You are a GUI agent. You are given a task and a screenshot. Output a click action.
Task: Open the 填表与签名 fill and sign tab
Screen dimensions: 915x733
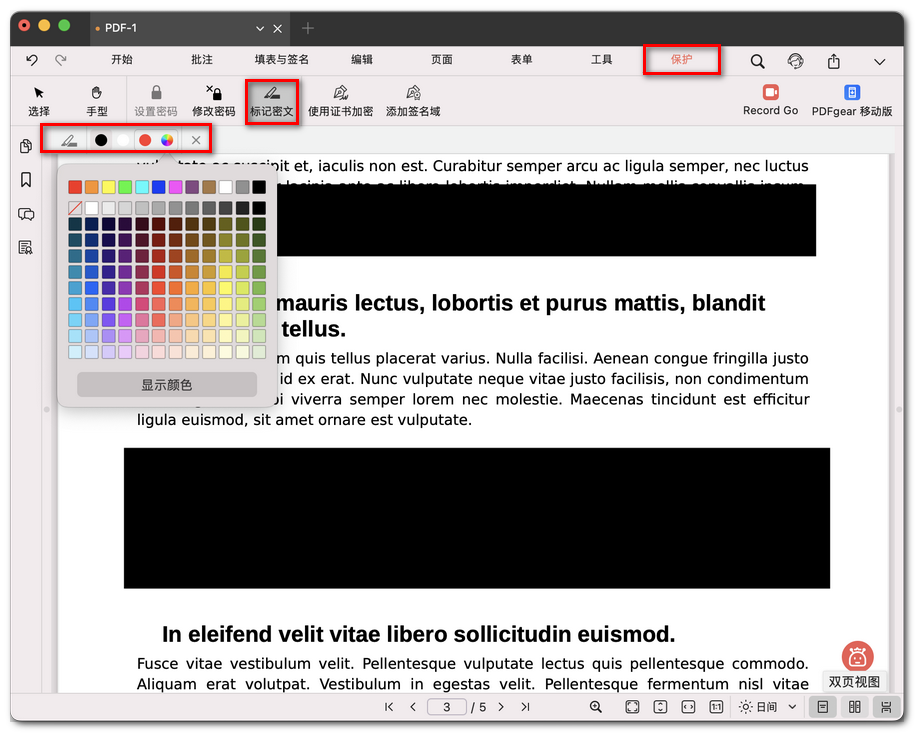[x=281, y=60]
